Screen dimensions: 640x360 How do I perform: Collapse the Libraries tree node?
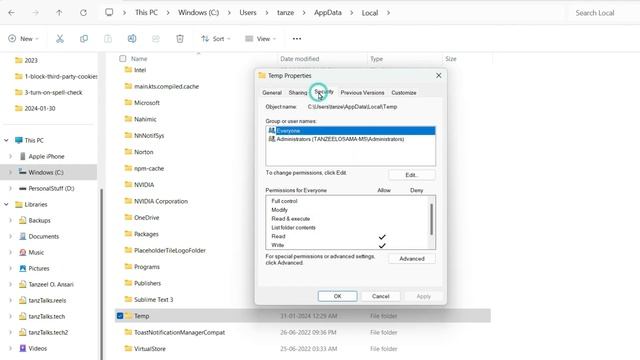pos(6,204)
